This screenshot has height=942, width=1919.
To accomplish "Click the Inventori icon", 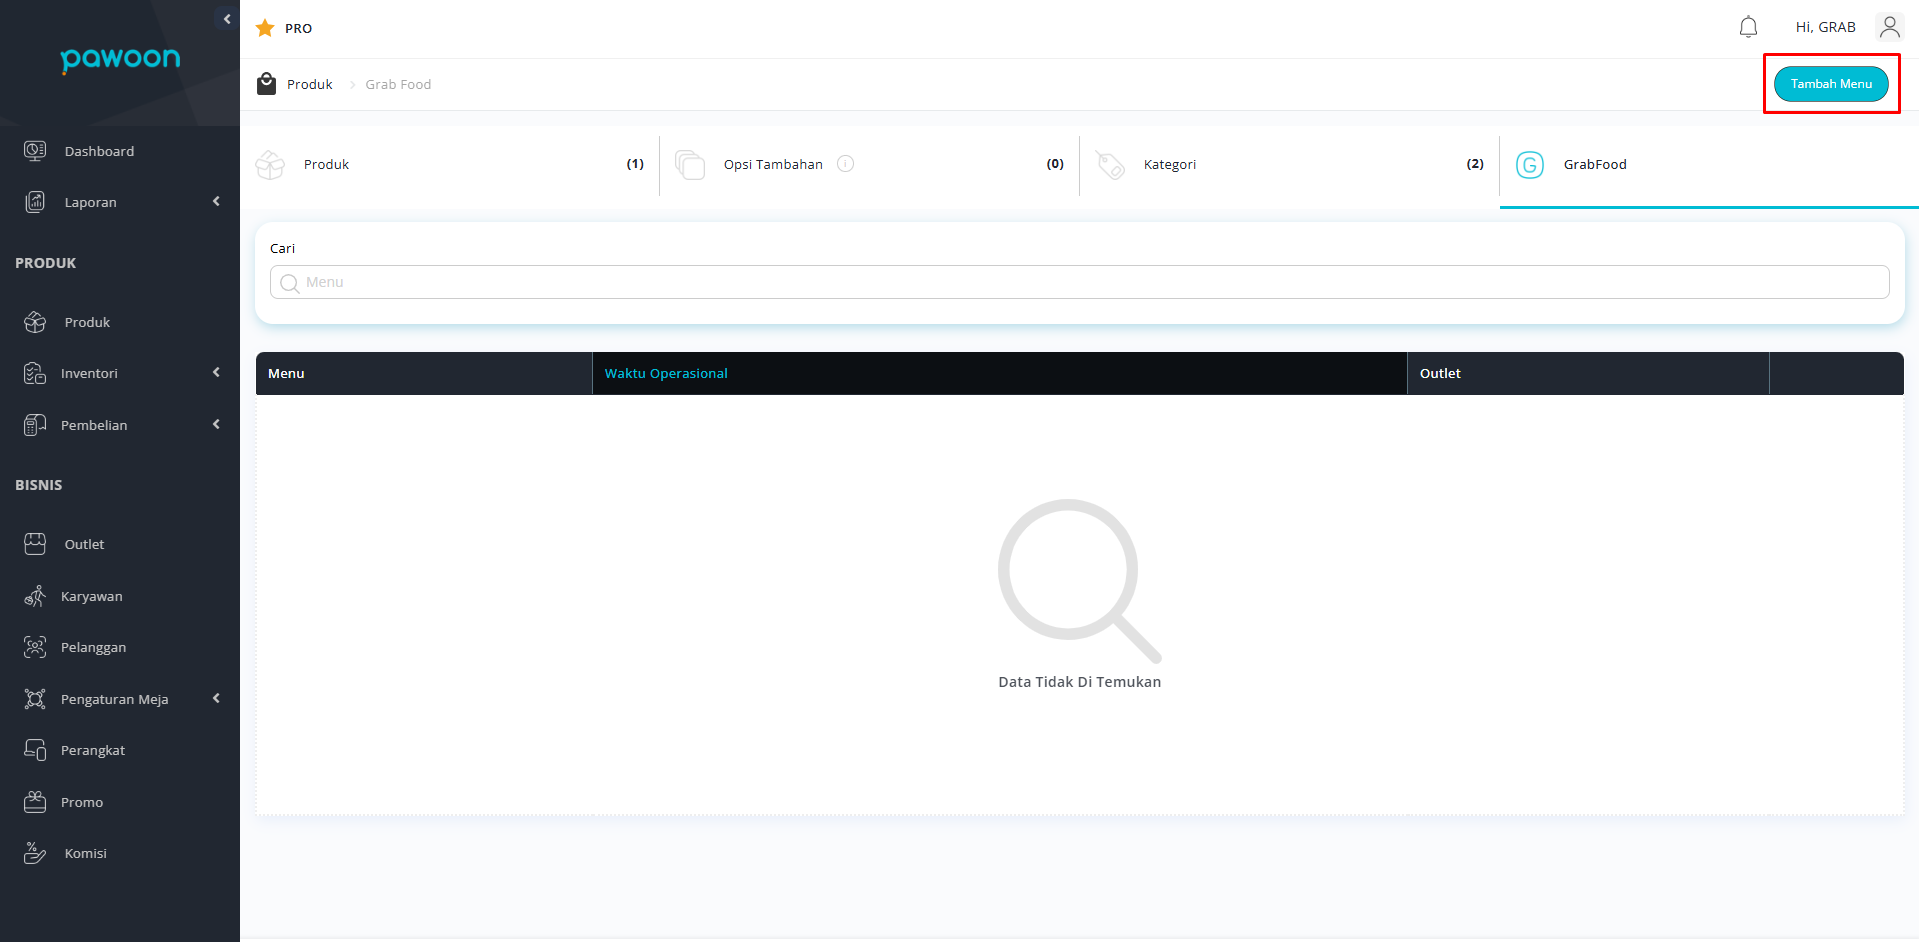I will click(x=35, y=373).
